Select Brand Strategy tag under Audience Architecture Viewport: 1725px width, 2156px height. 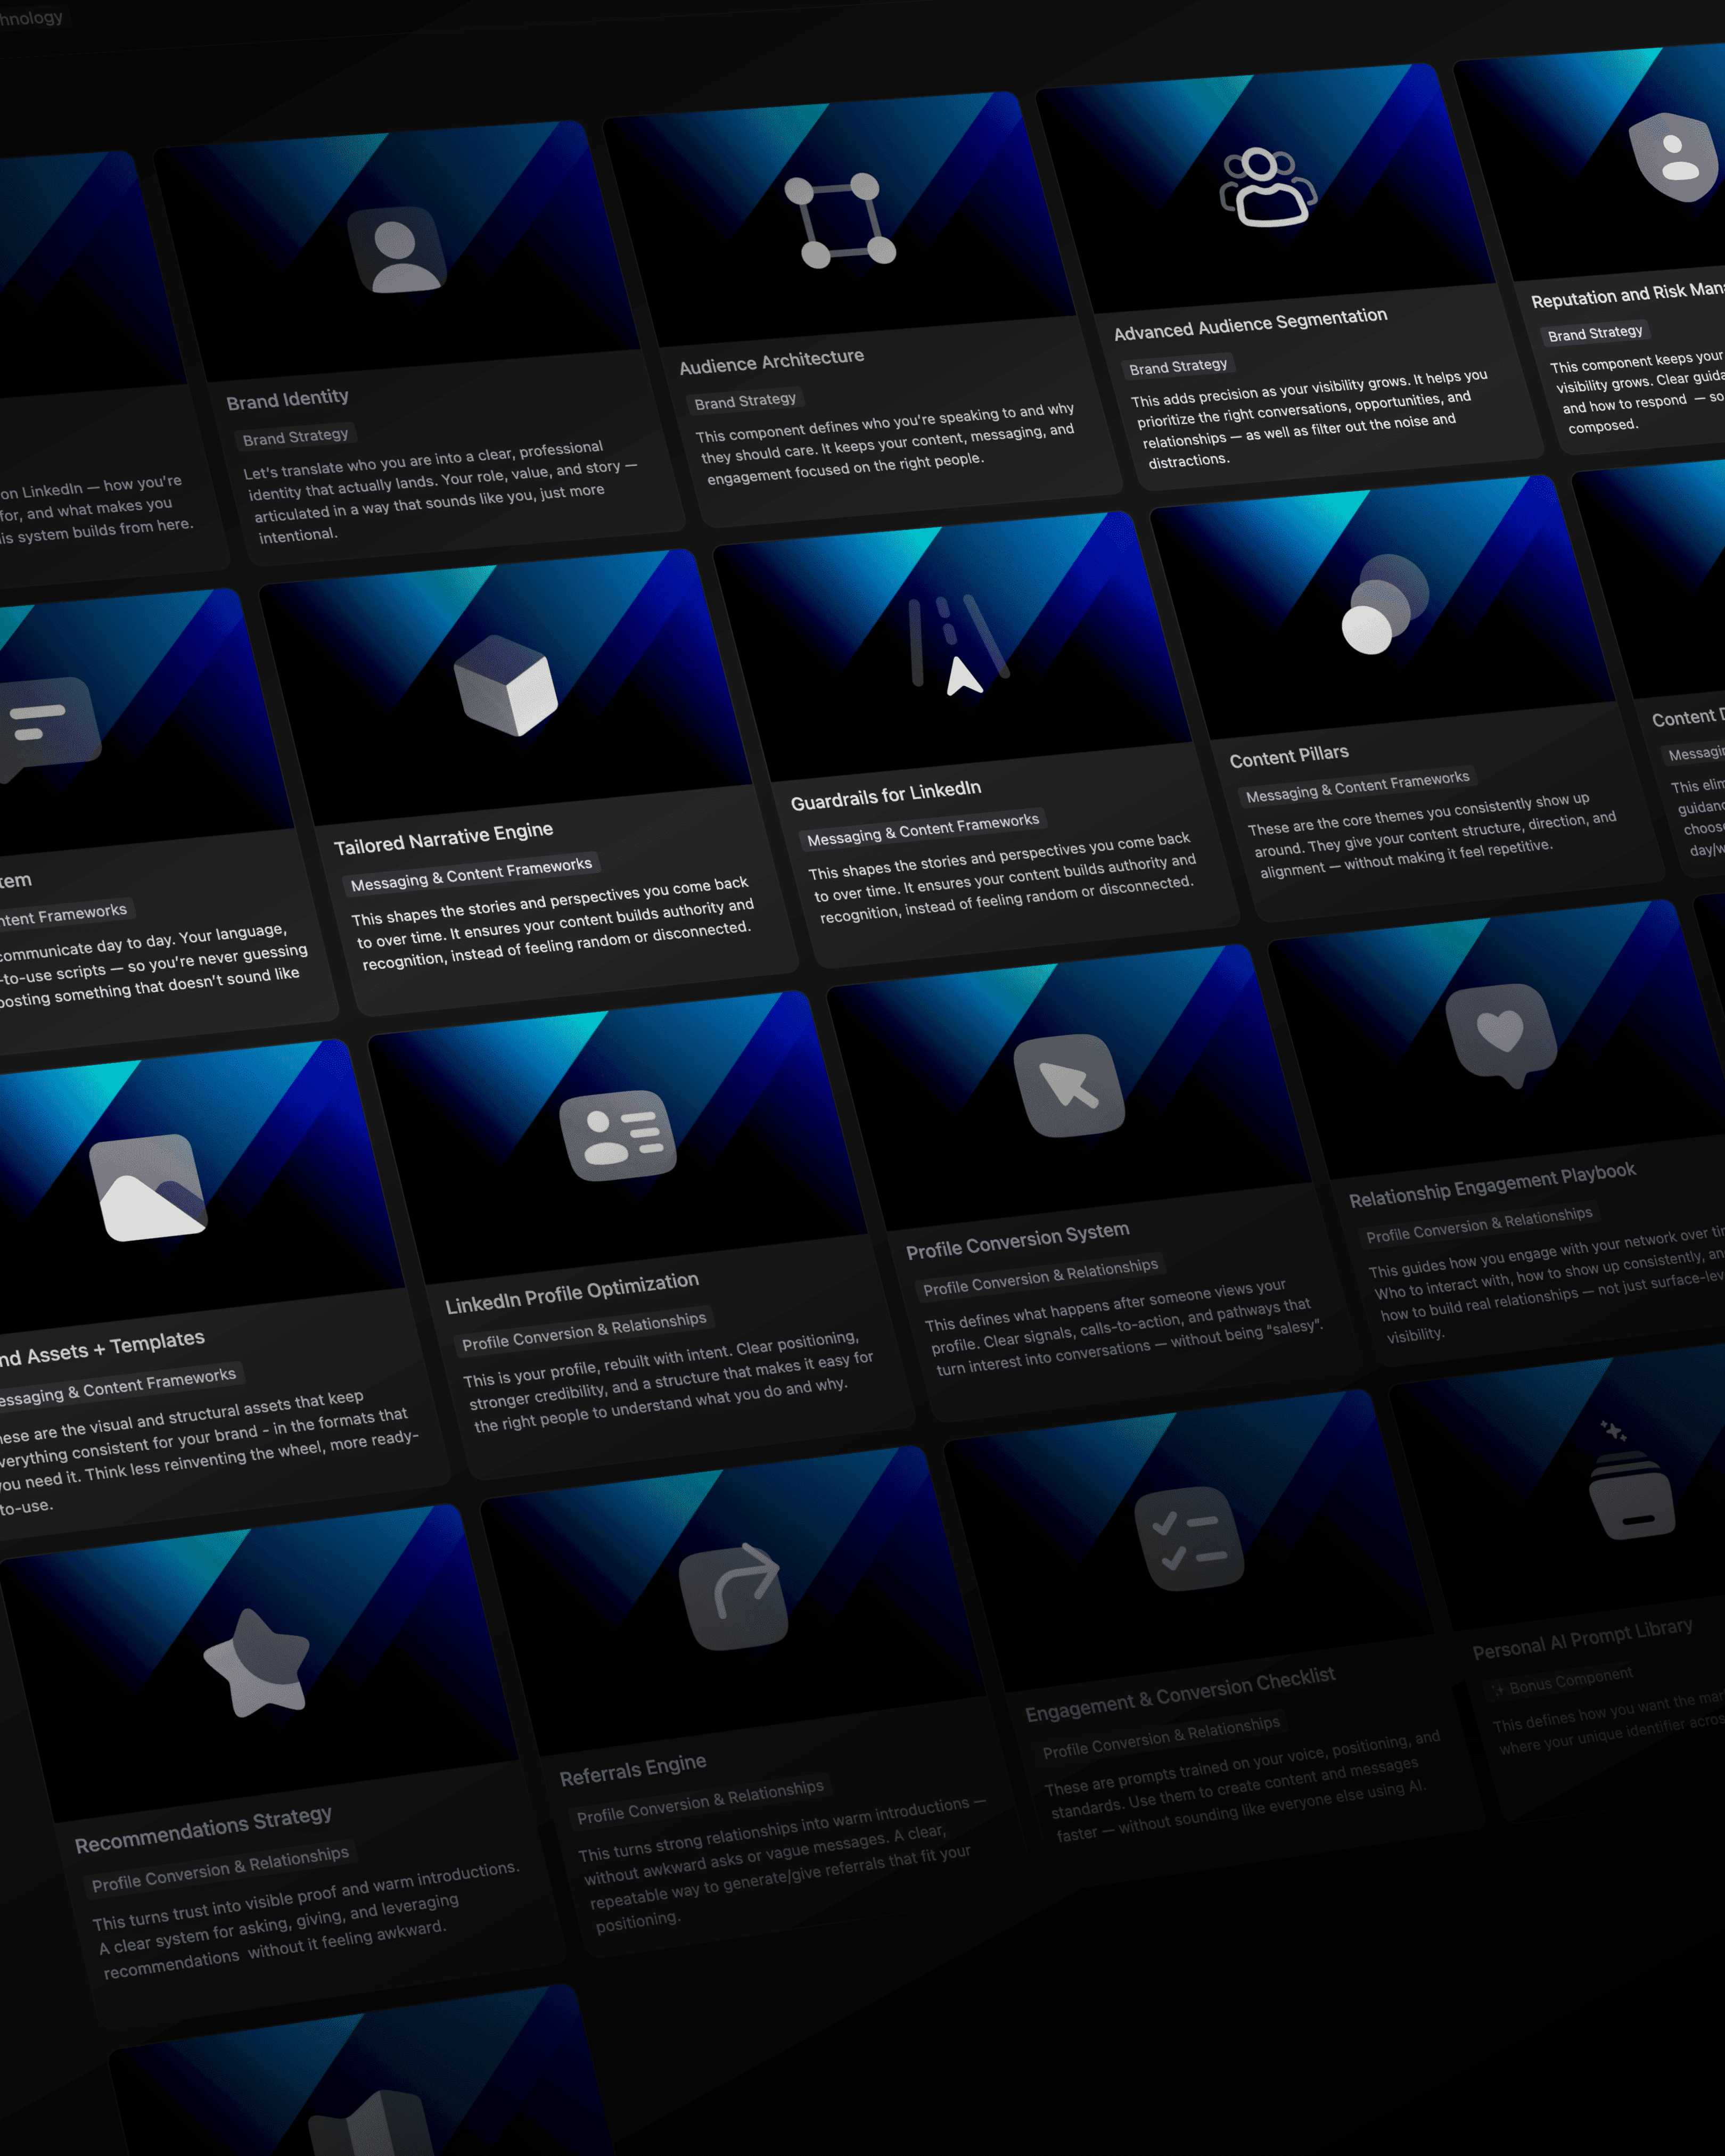[745, 401]
